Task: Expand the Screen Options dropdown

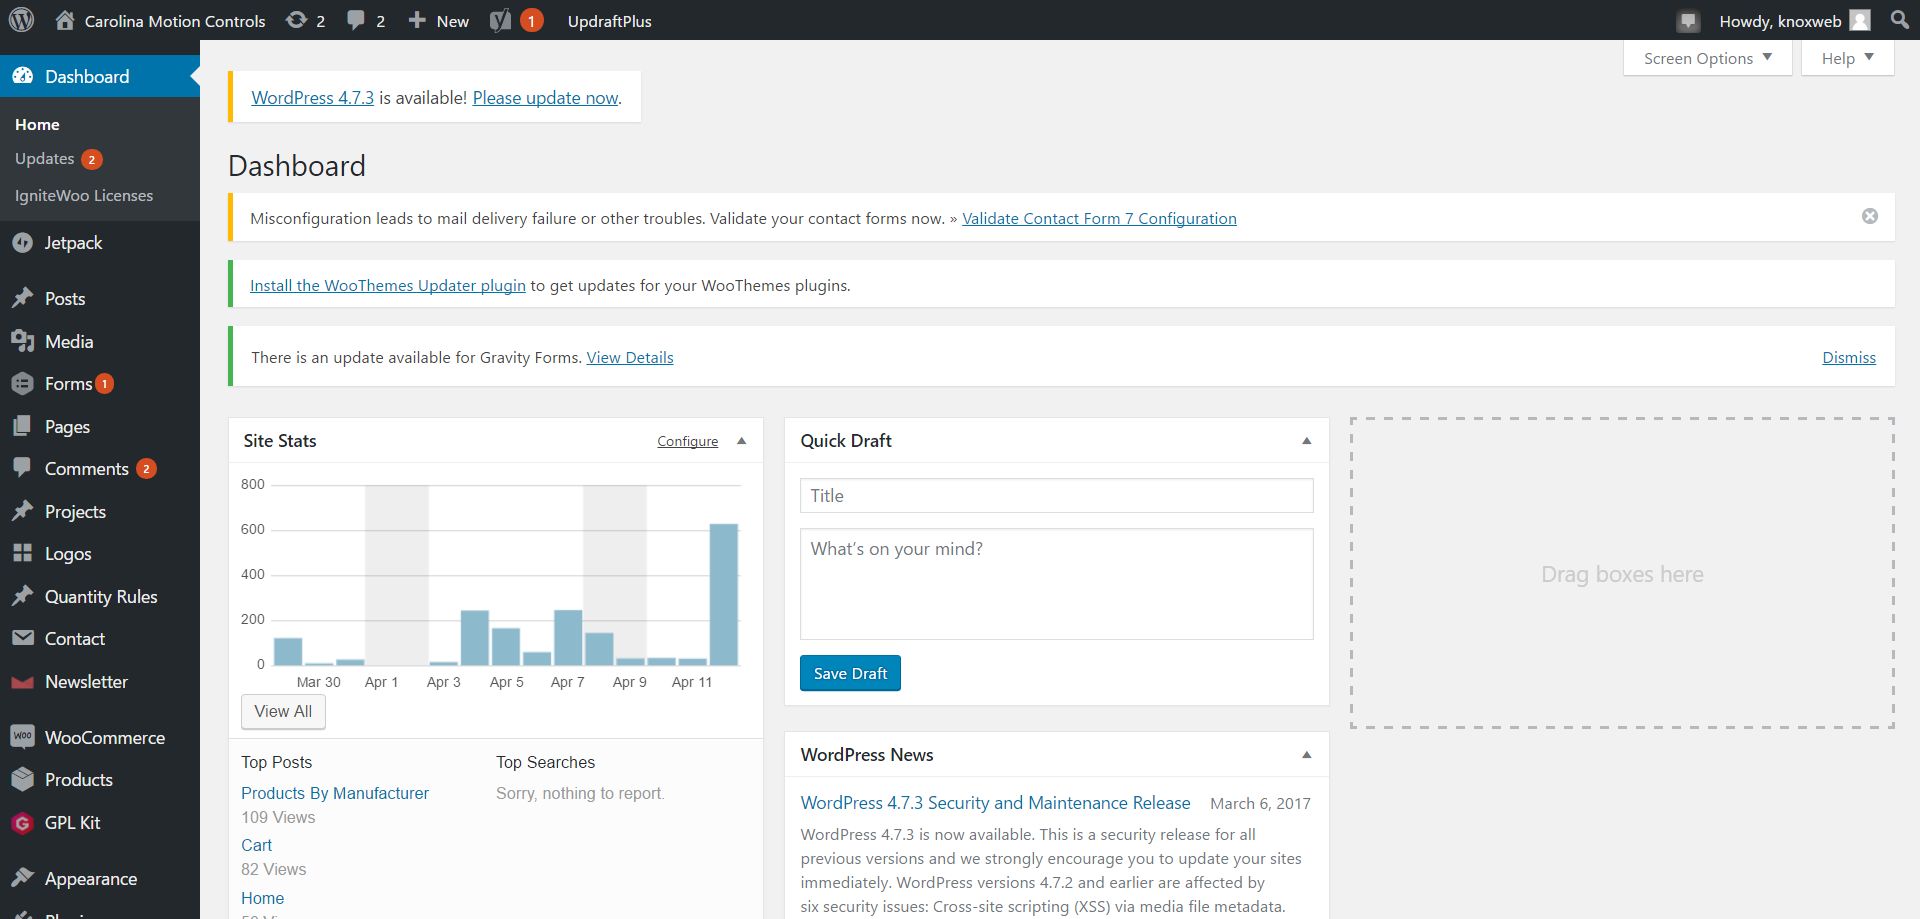Action: (1707, 58)
